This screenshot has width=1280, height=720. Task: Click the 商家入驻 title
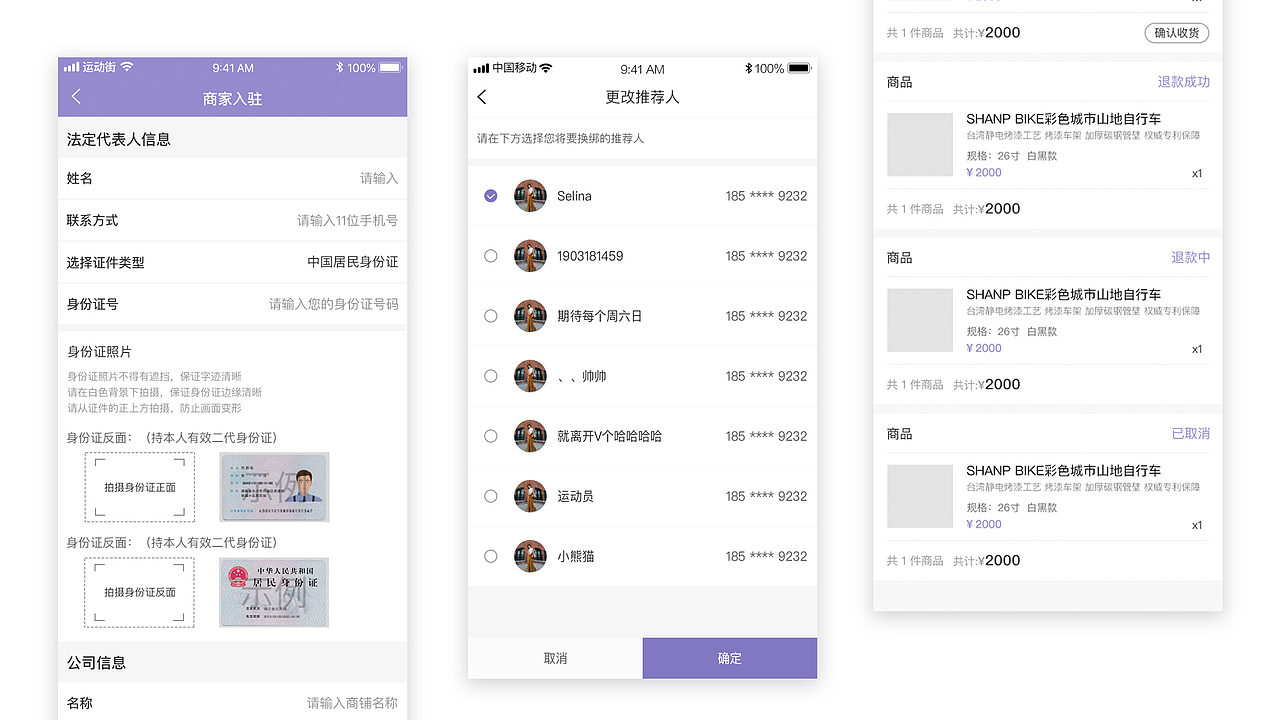(232, 99)
